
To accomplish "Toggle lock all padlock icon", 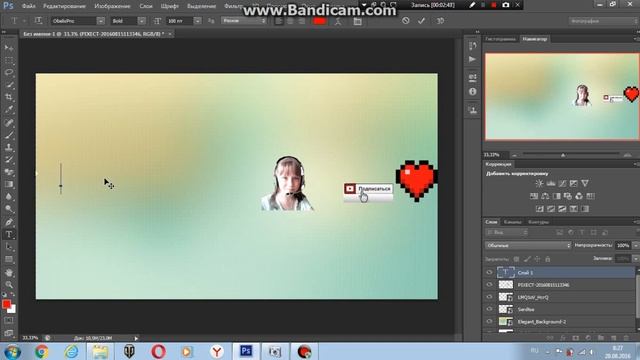I will pos(548,259).
